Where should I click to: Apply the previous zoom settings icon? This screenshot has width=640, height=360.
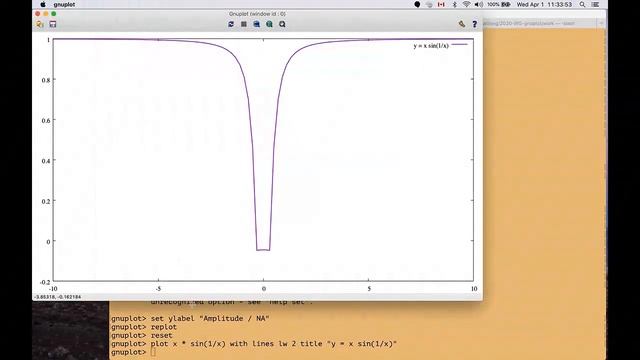coord(256,24)
